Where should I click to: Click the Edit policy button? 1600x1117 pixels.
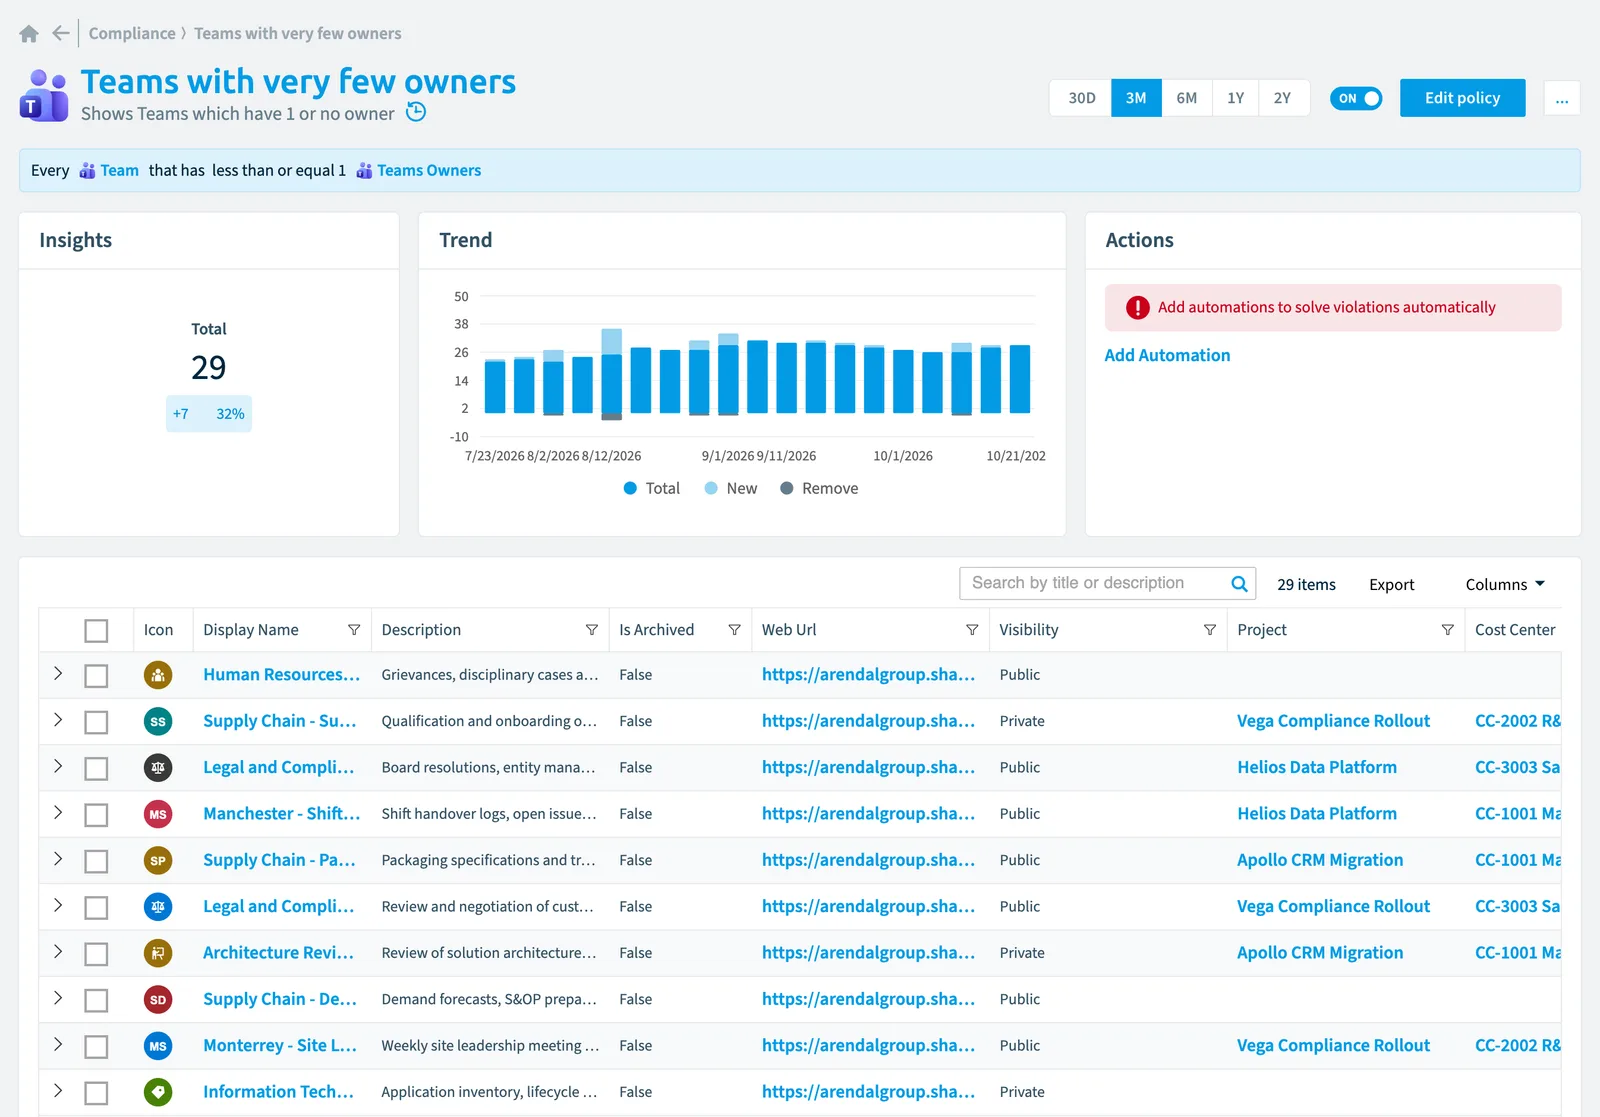pos(1462,98)
